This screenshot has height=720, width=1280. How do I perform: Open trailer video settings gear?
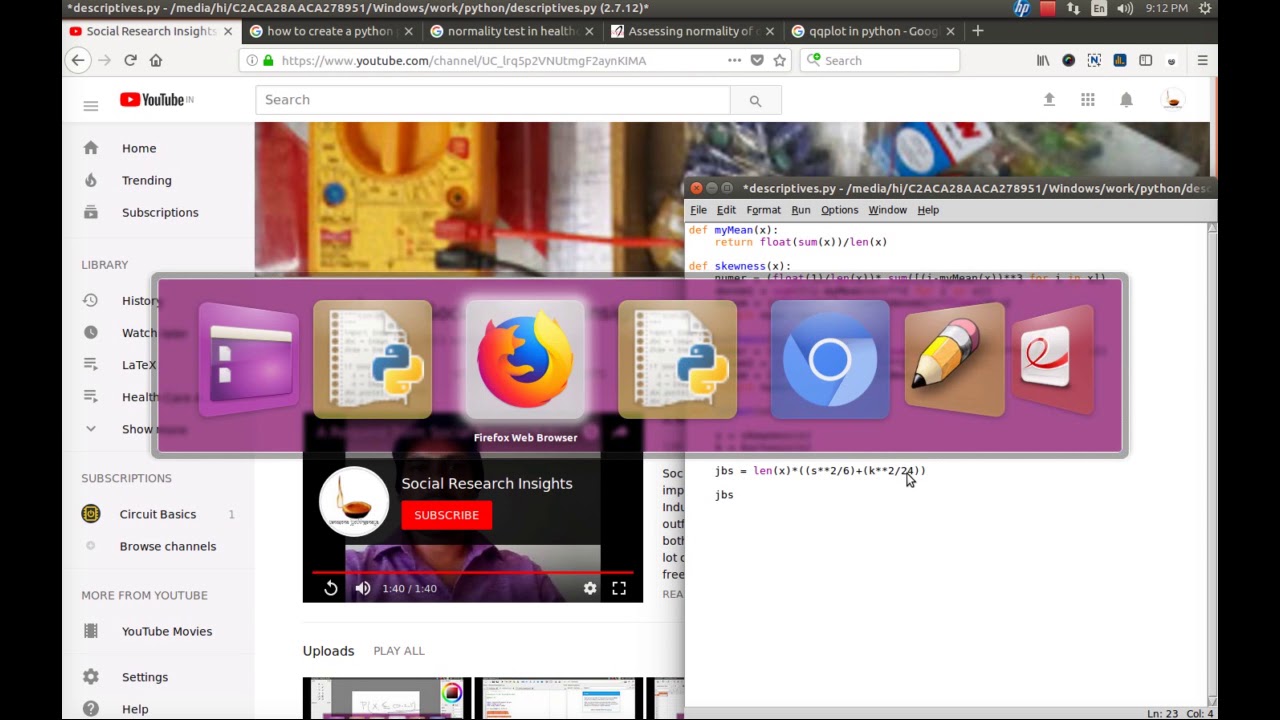(x=590, y=588)
